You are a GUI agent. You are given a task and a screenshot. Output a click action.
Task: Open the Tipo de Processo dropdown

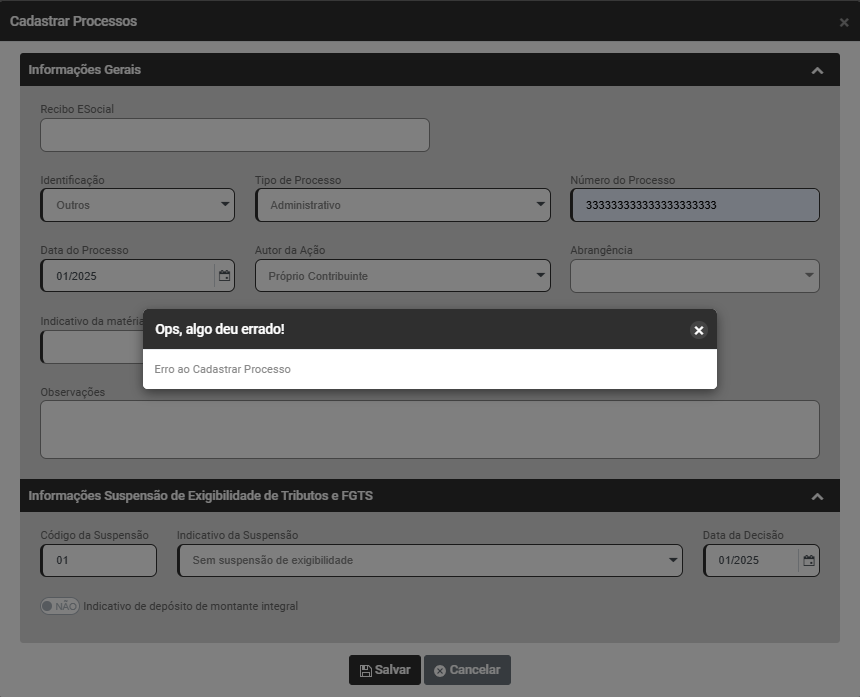tap(402, 205)
